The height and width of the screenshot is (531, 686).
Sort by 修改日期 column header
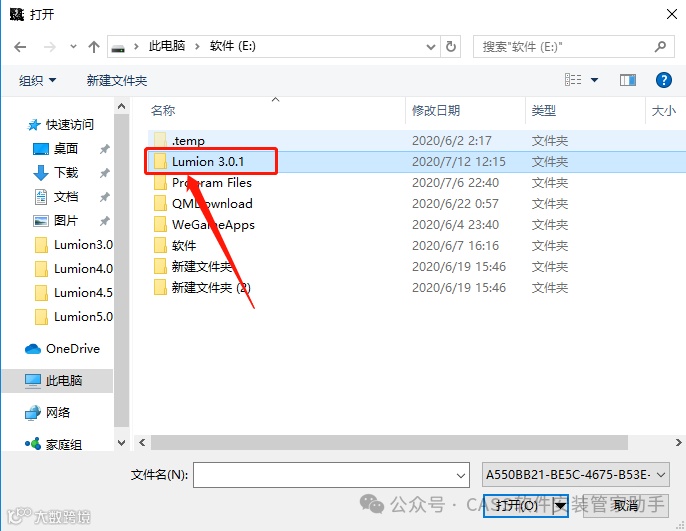click(436, 110)
